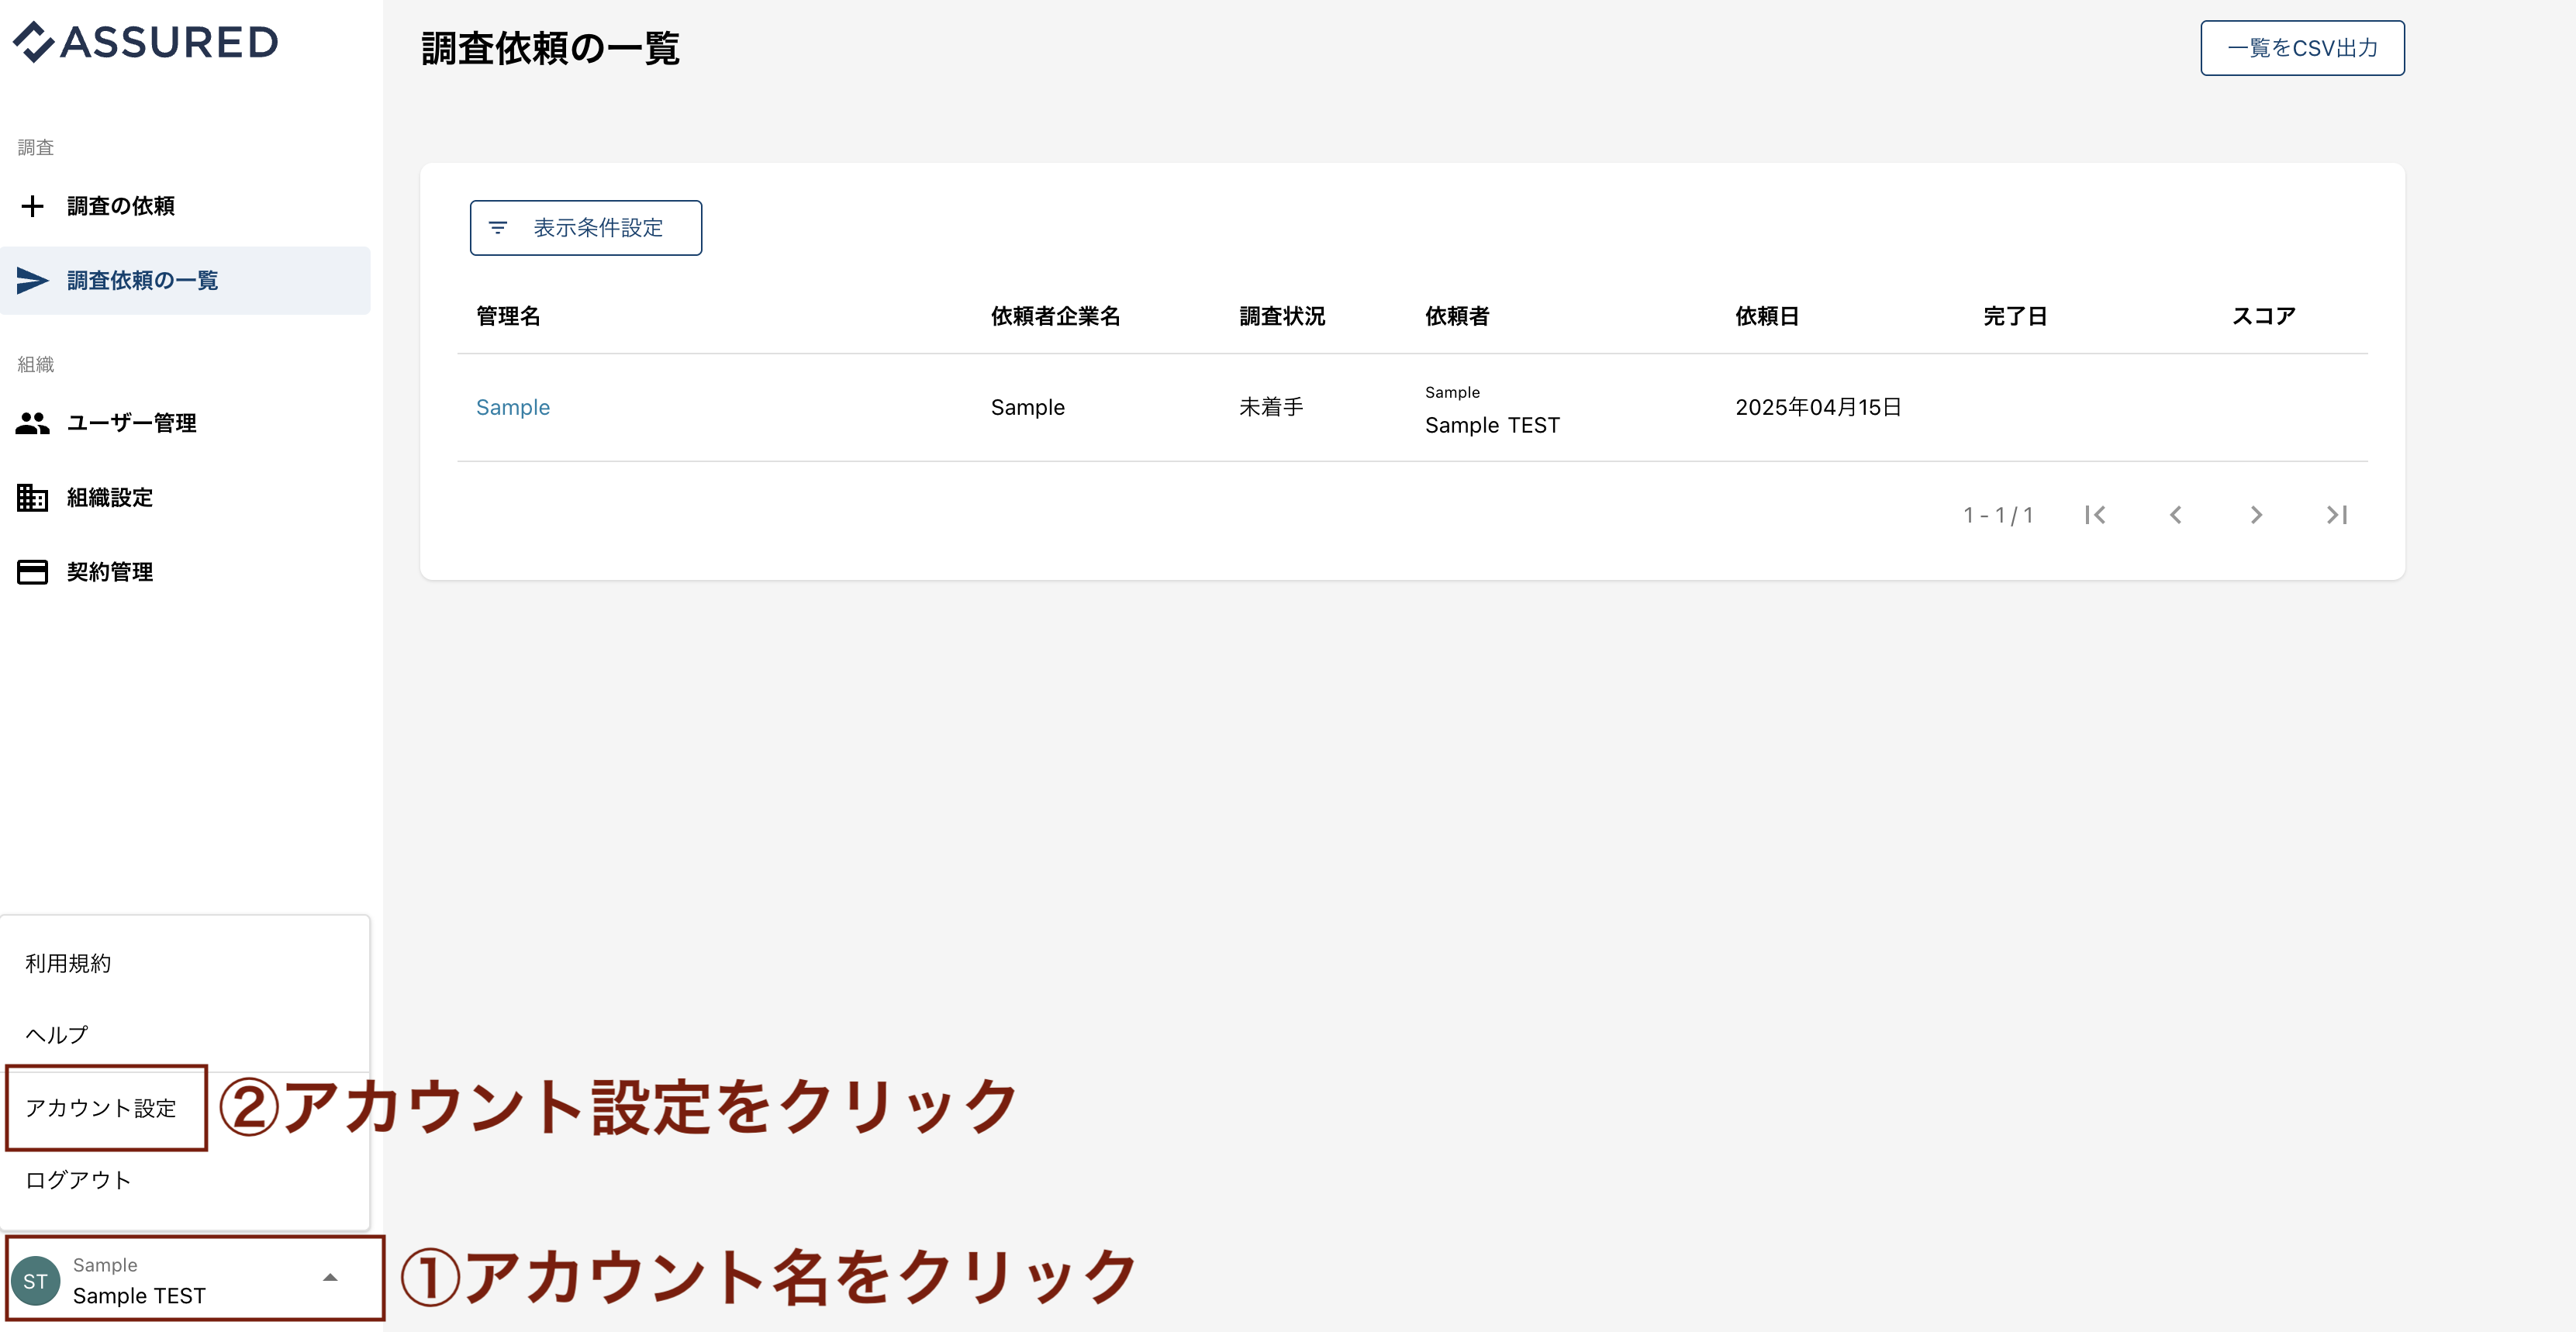Click the 調査依頼の一覧 page heading

click(x=550, y=48)
